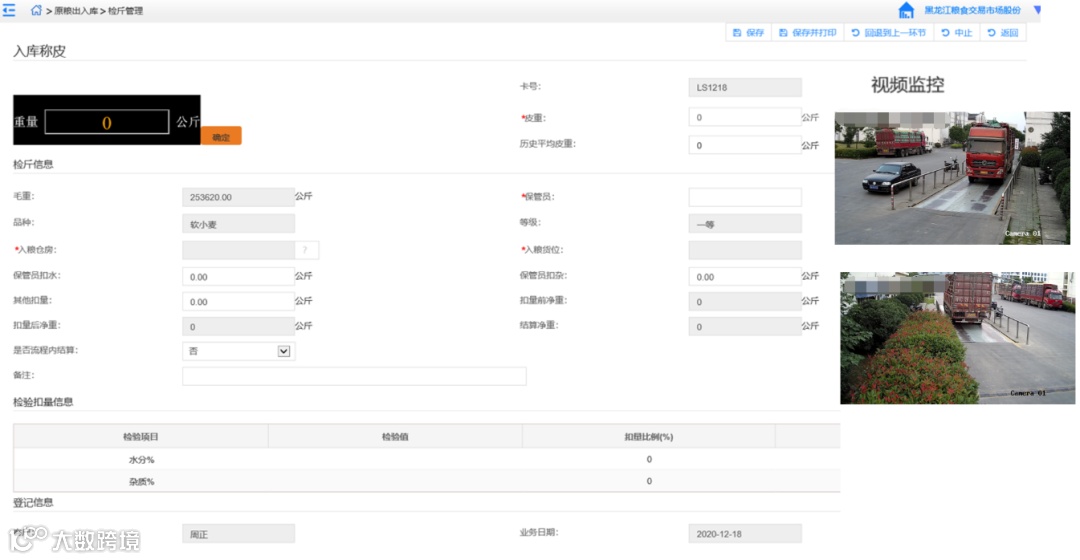The image size is (1080, 560).
Task: Select the 水分% table row
Action: (426, 459)
